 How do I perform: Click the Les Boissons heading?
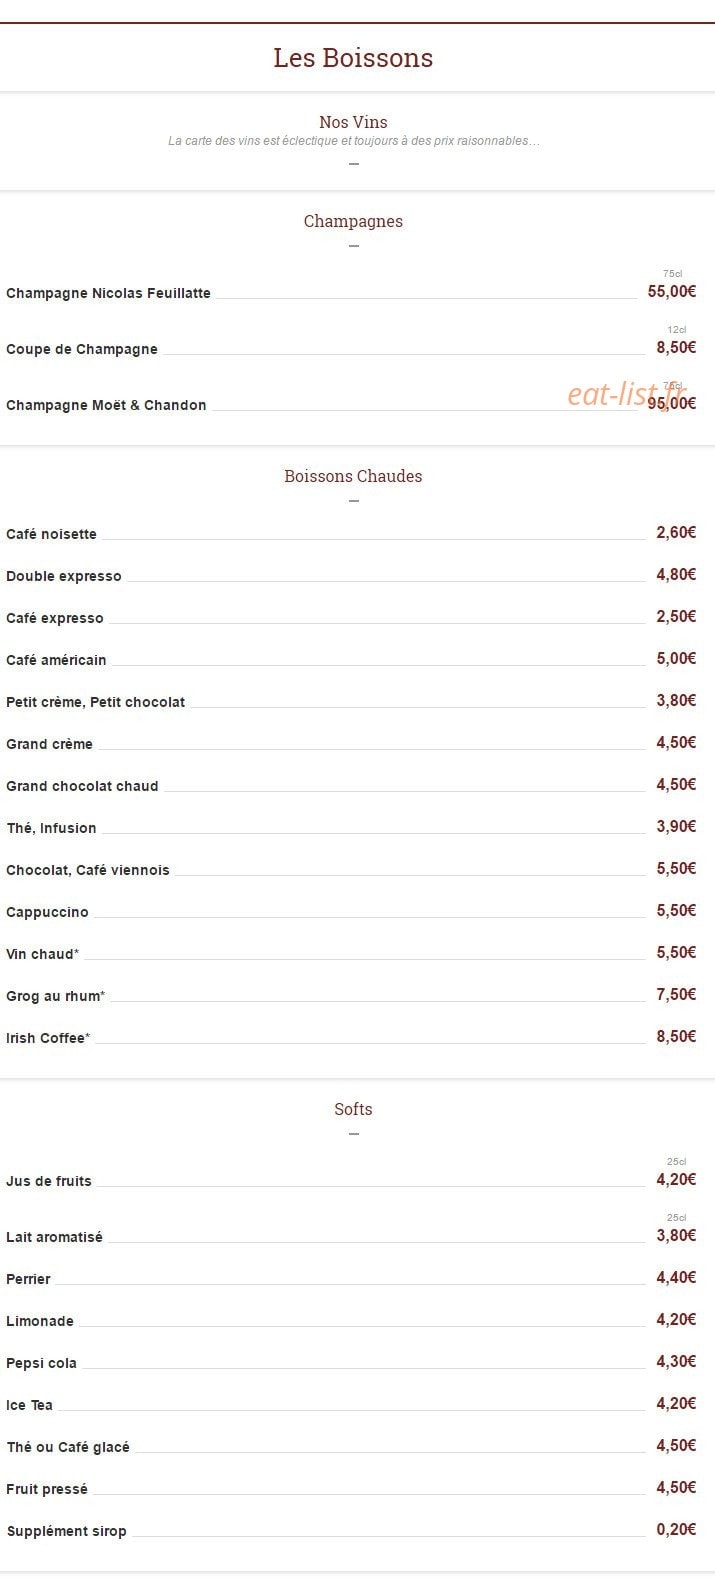tap(353, 58)
